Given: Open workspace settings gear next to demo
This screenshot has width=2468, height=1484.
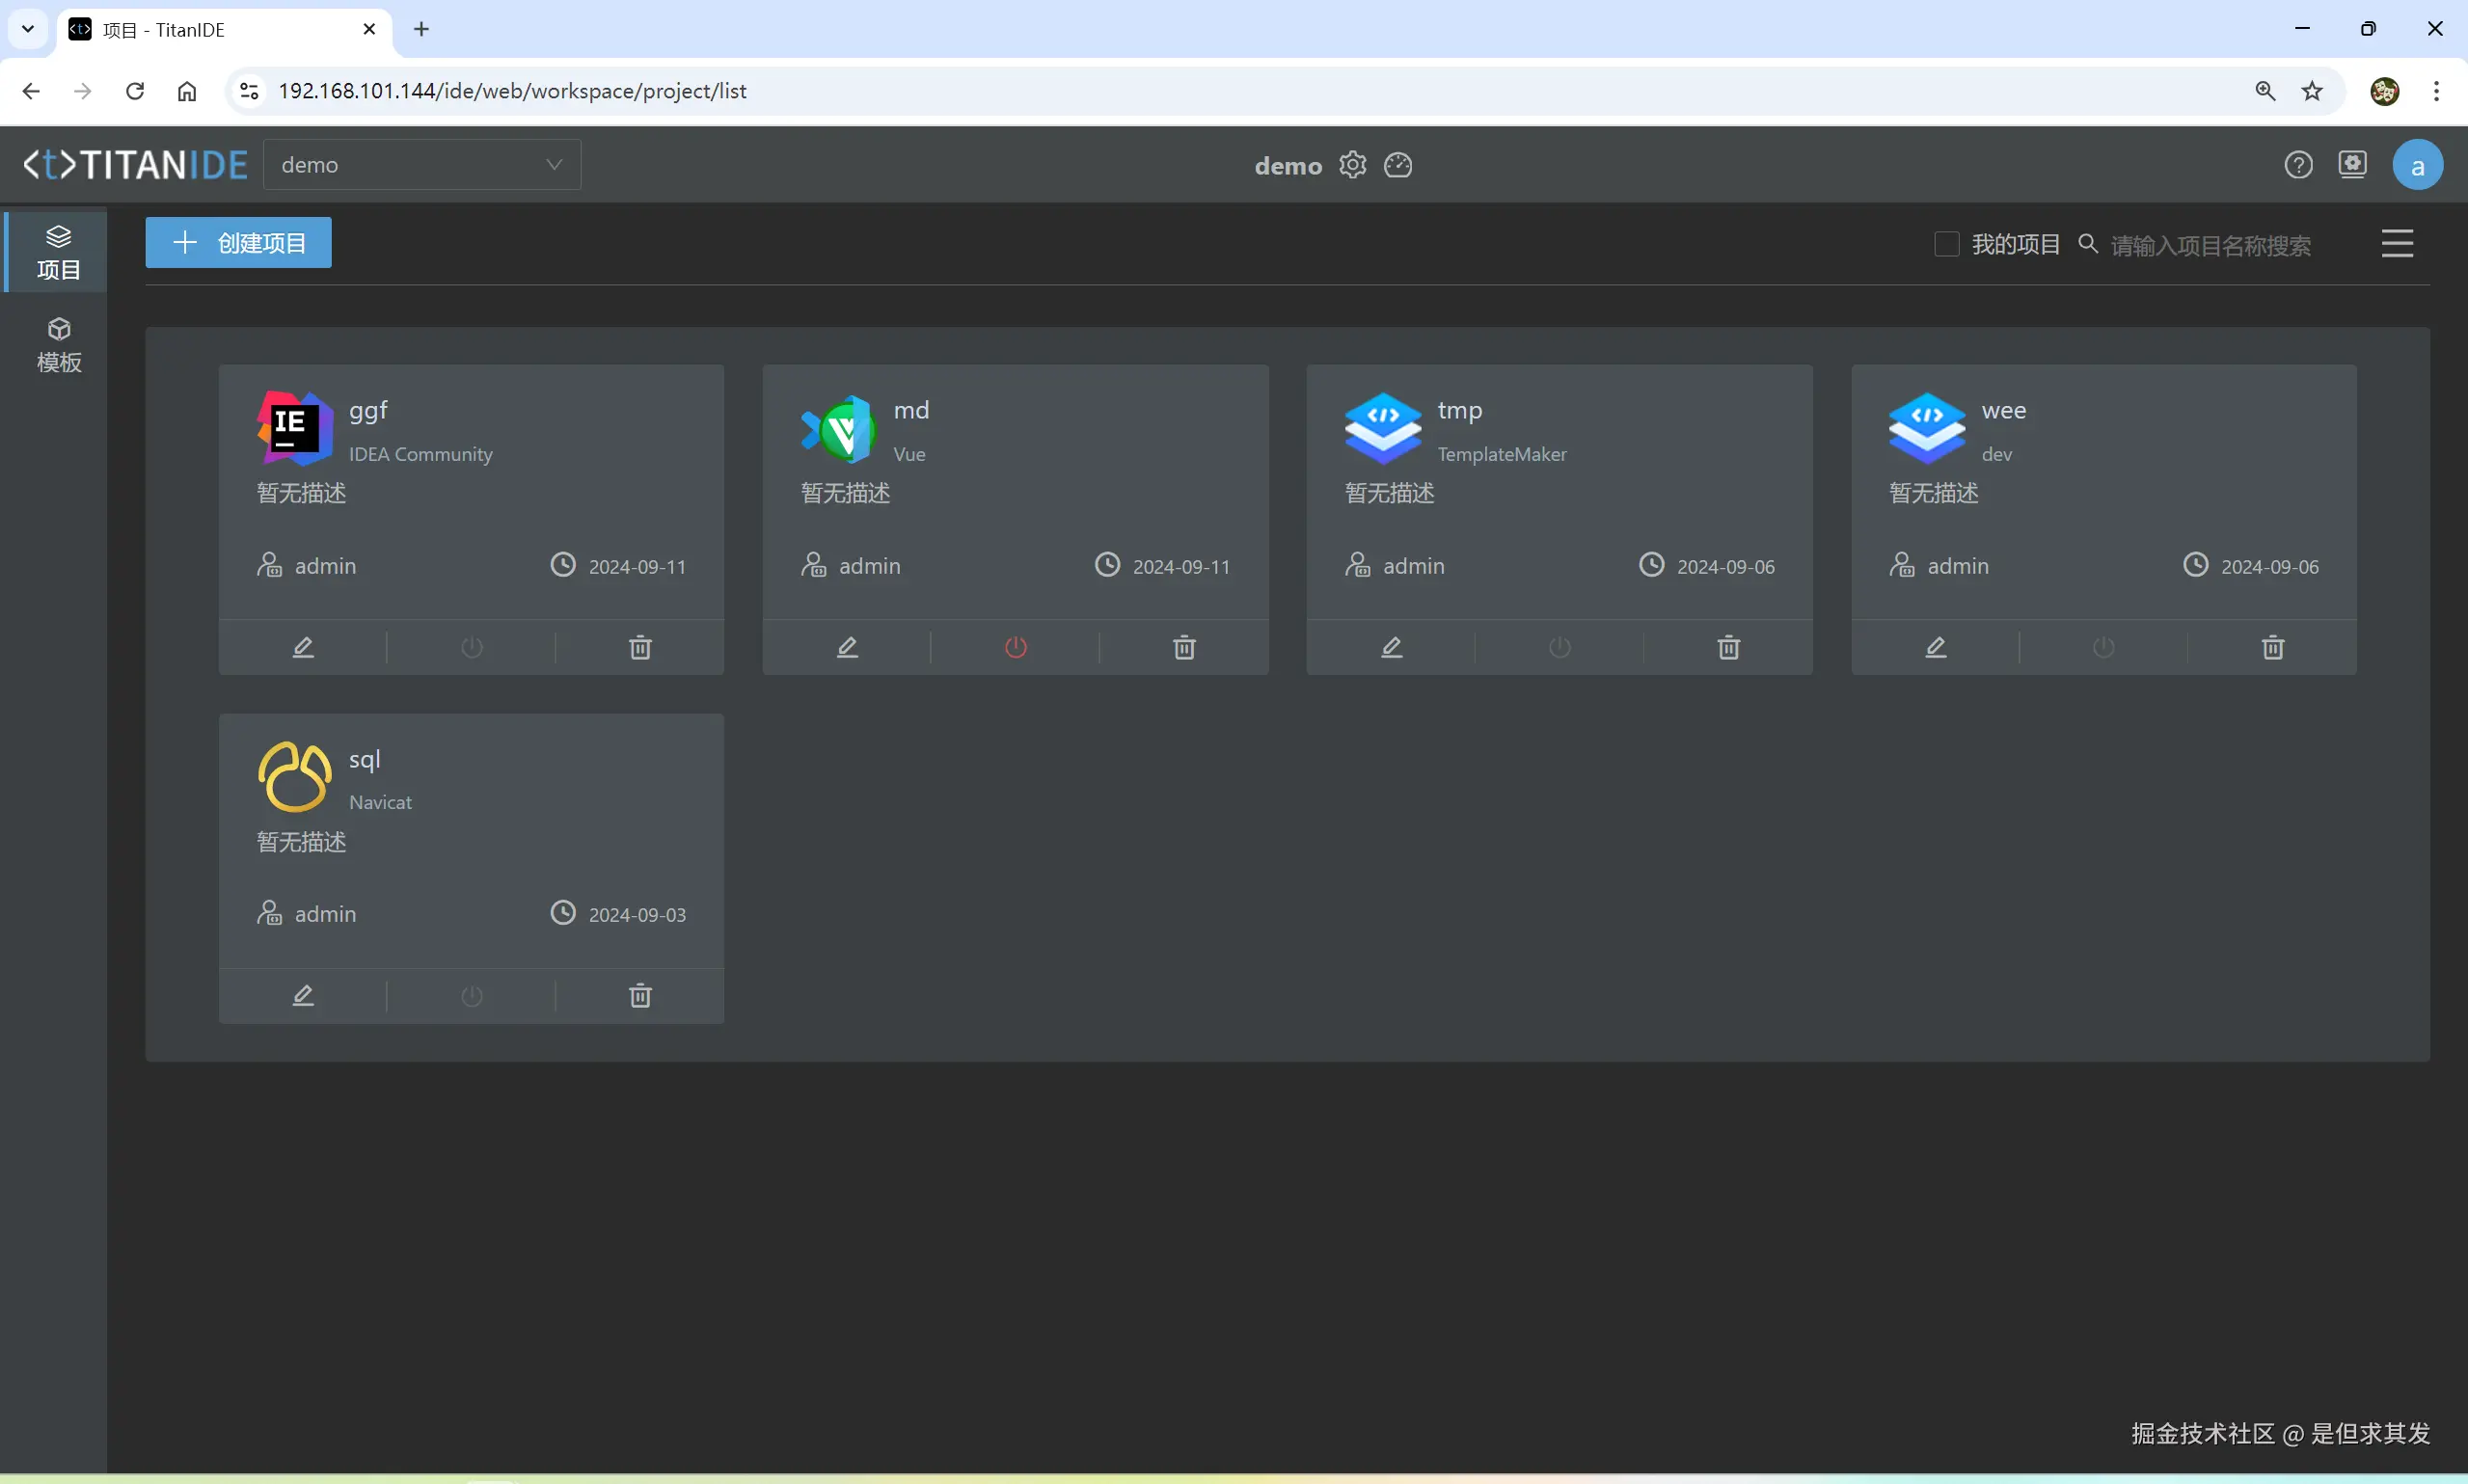Looking at the screenshot, I should (1352, 165).
